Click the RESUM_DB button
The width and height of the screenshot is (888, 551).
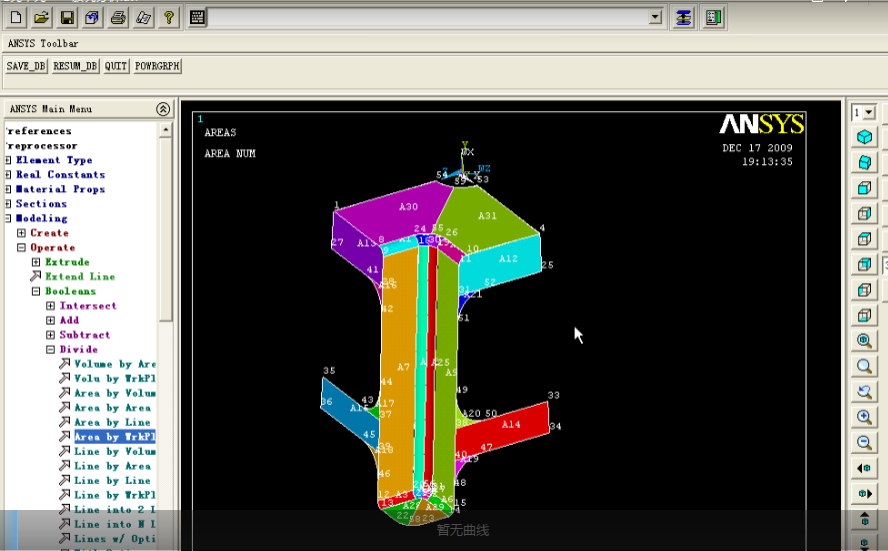(x=75, y=66)
